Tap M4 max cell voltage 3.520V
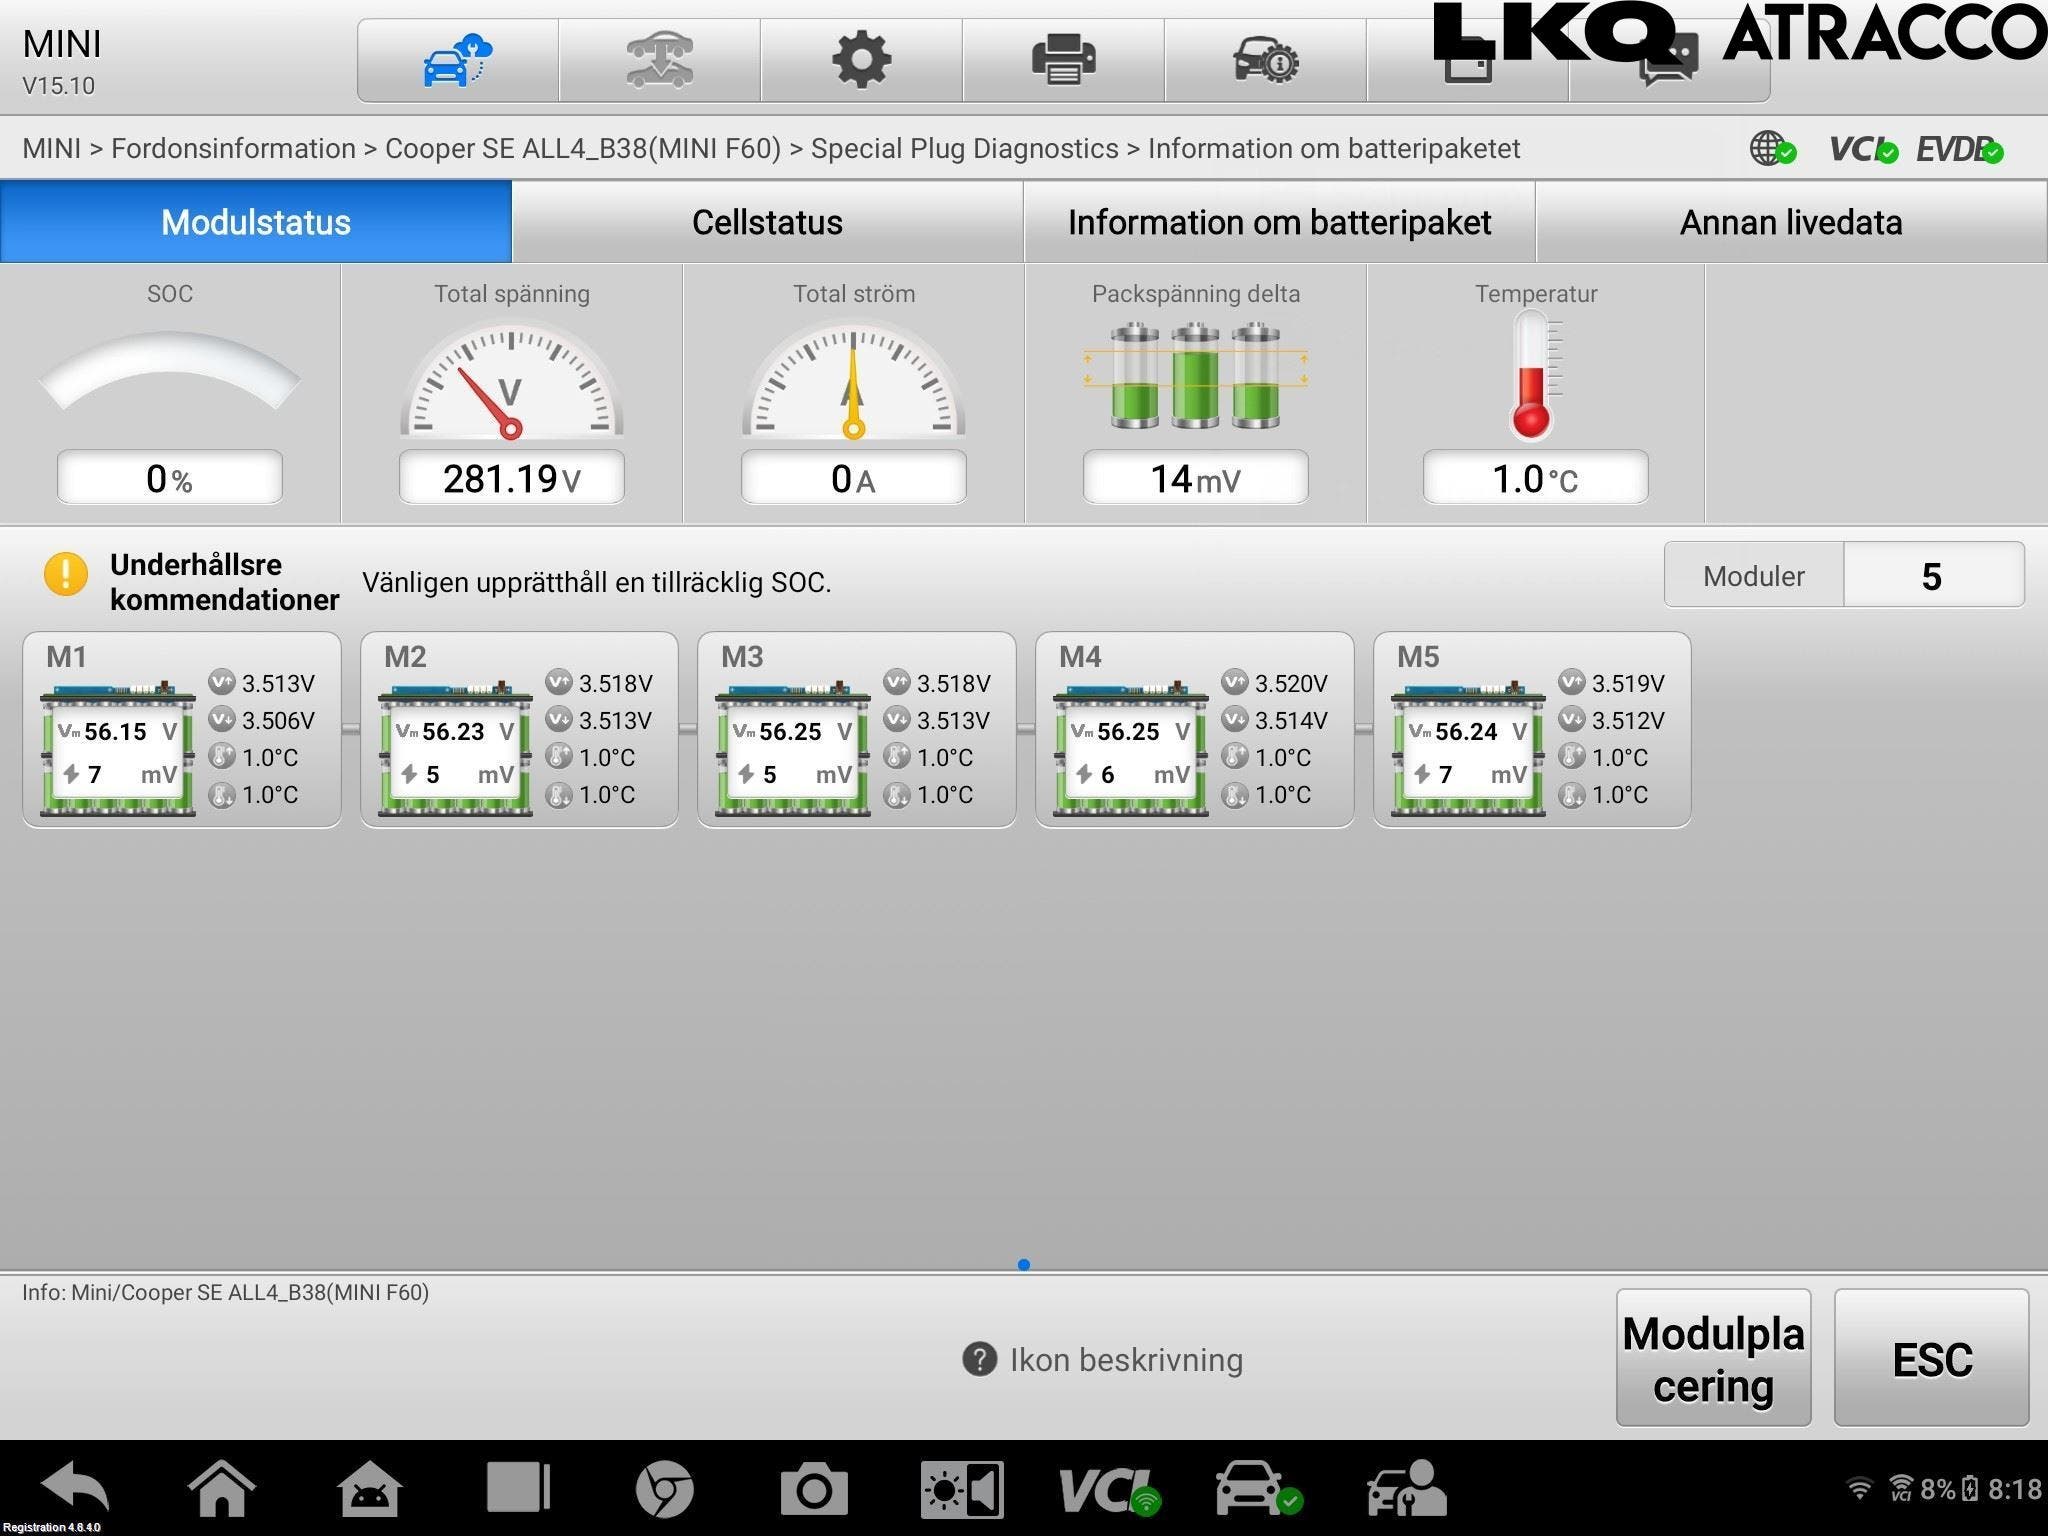 pyautogui.click(x=1291, y=684)
